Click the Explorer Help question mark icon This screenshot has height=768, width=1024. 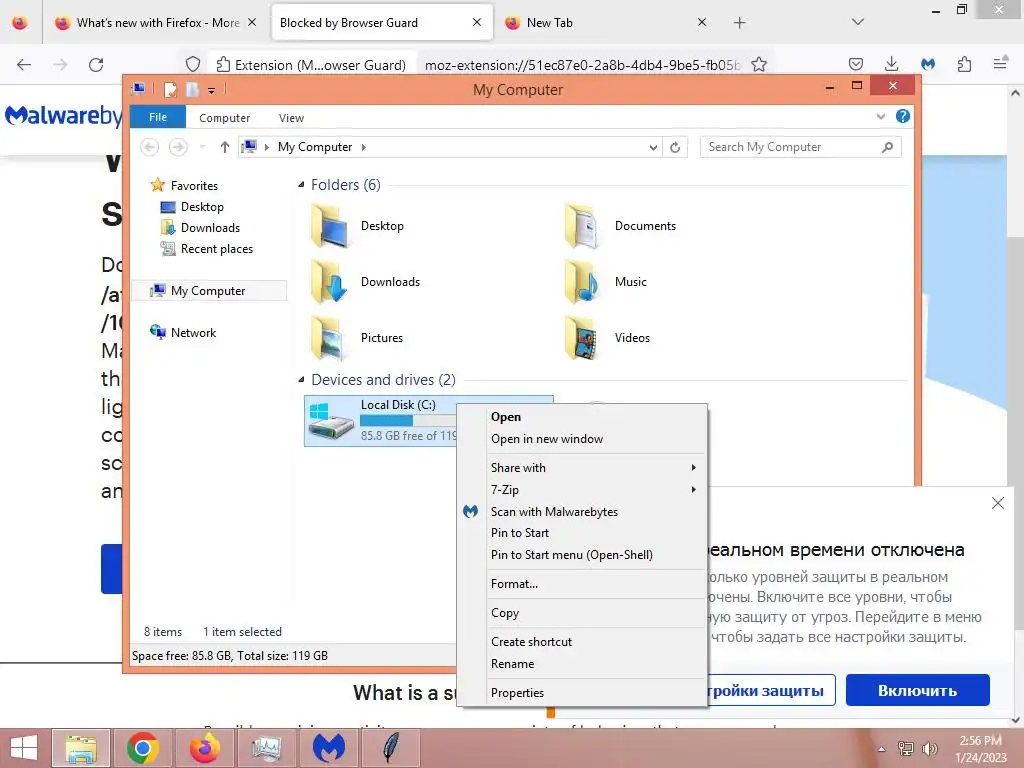tap(903, 116)
